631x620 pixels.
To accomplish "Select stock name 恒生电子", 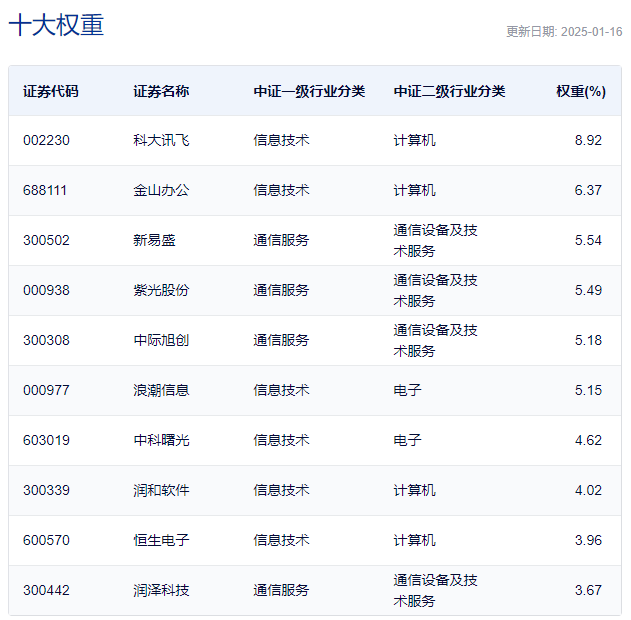I will [161, 540].
